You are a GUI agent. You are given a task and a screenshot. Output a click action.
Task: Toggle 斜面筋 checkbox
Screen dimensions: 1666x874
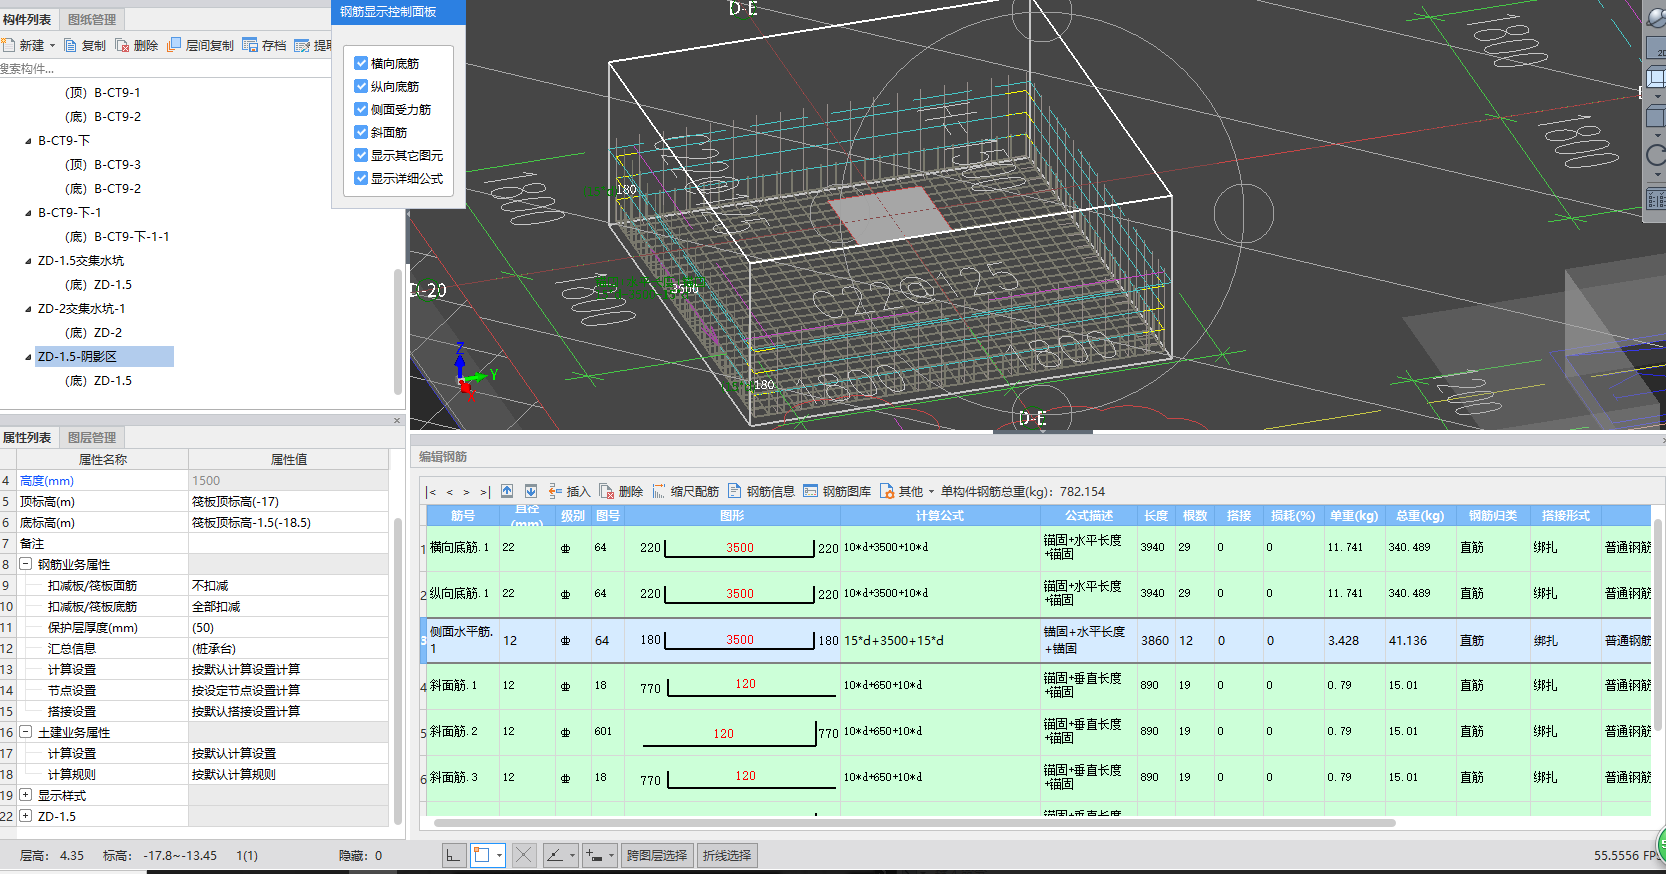pos(361,132)
